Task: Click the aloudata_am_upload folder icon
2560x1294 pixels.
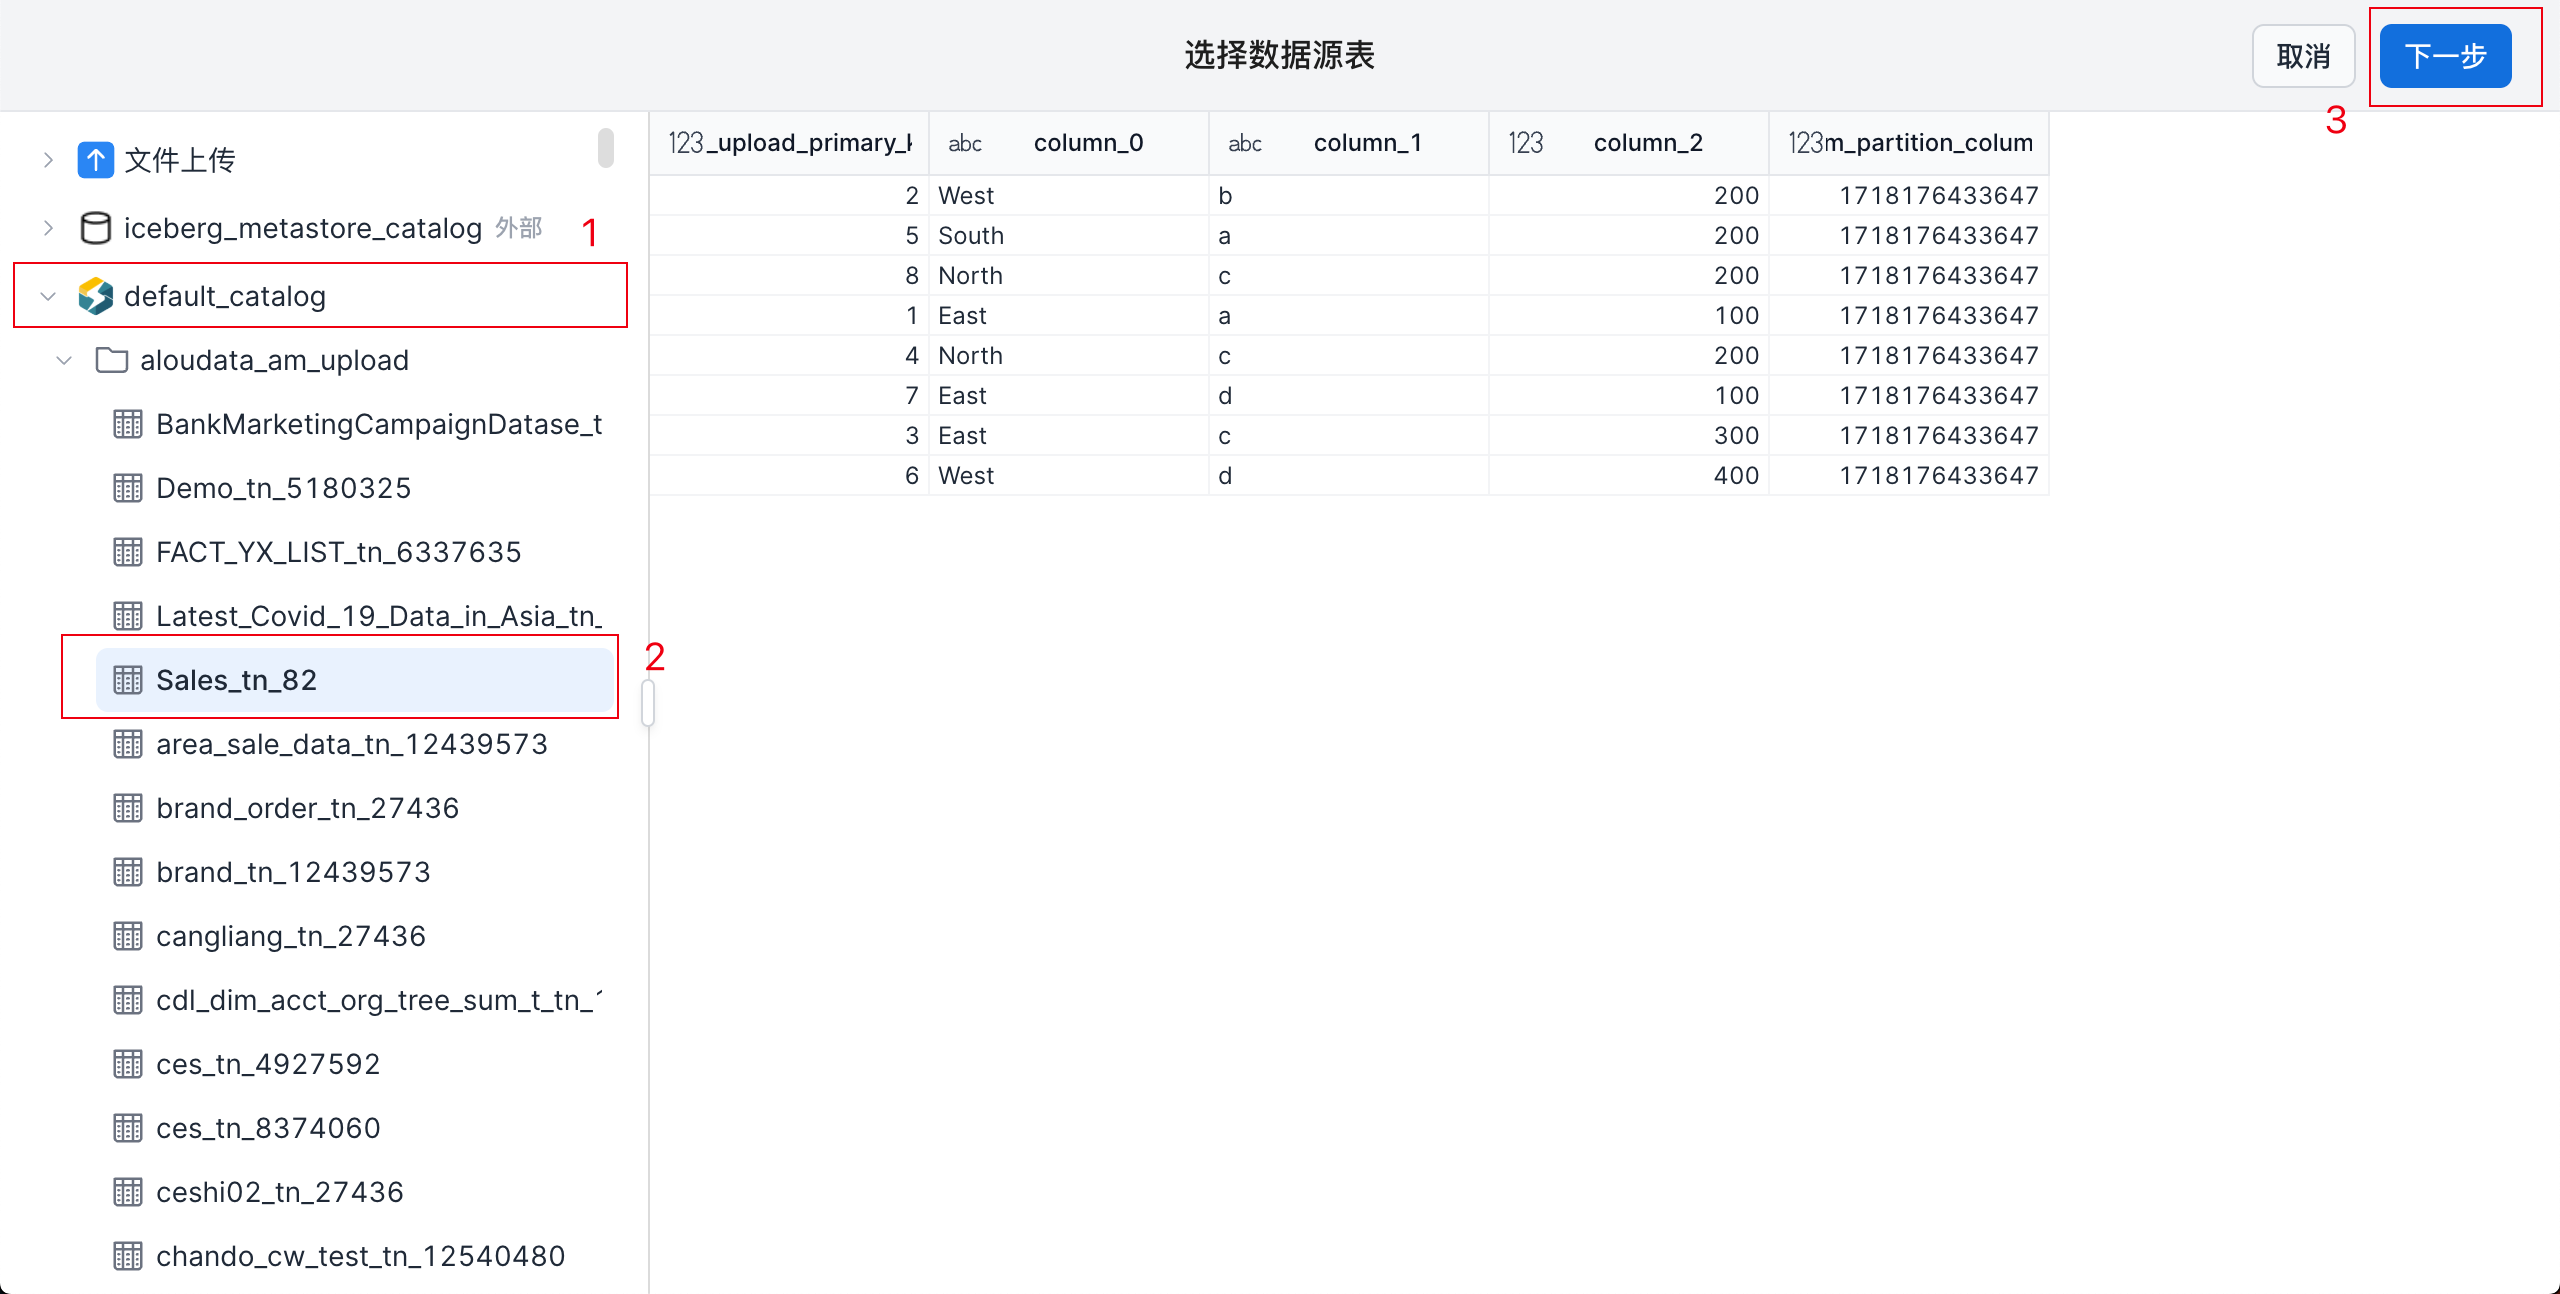Action: tap(111, 360)
